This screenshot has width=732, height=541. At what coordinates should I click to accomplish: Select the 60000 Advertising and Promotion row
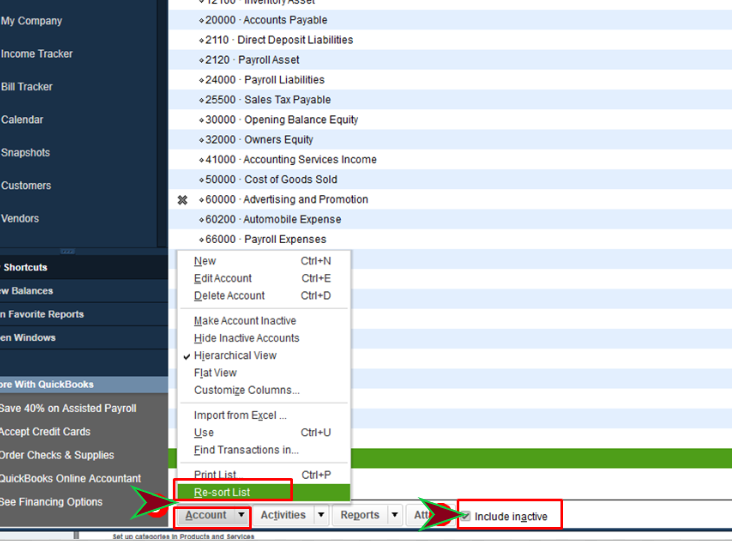pos(450,200)
